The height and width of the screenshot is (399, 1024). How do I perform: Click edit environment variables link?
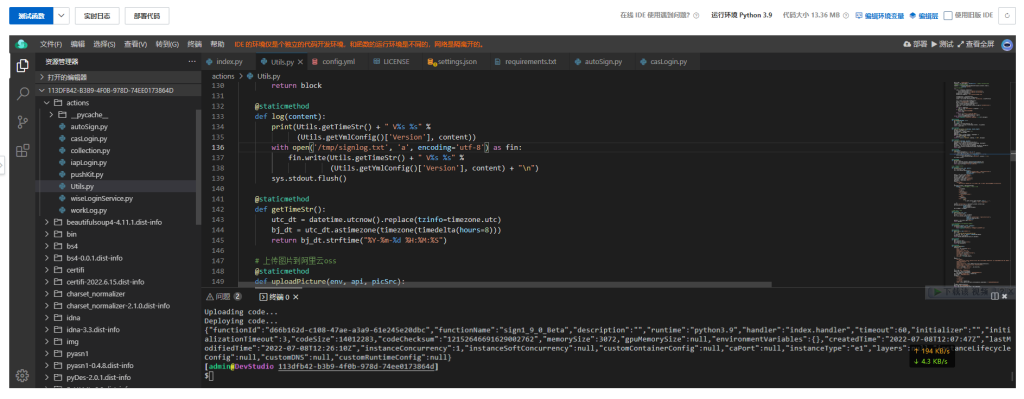coord(880,16)
